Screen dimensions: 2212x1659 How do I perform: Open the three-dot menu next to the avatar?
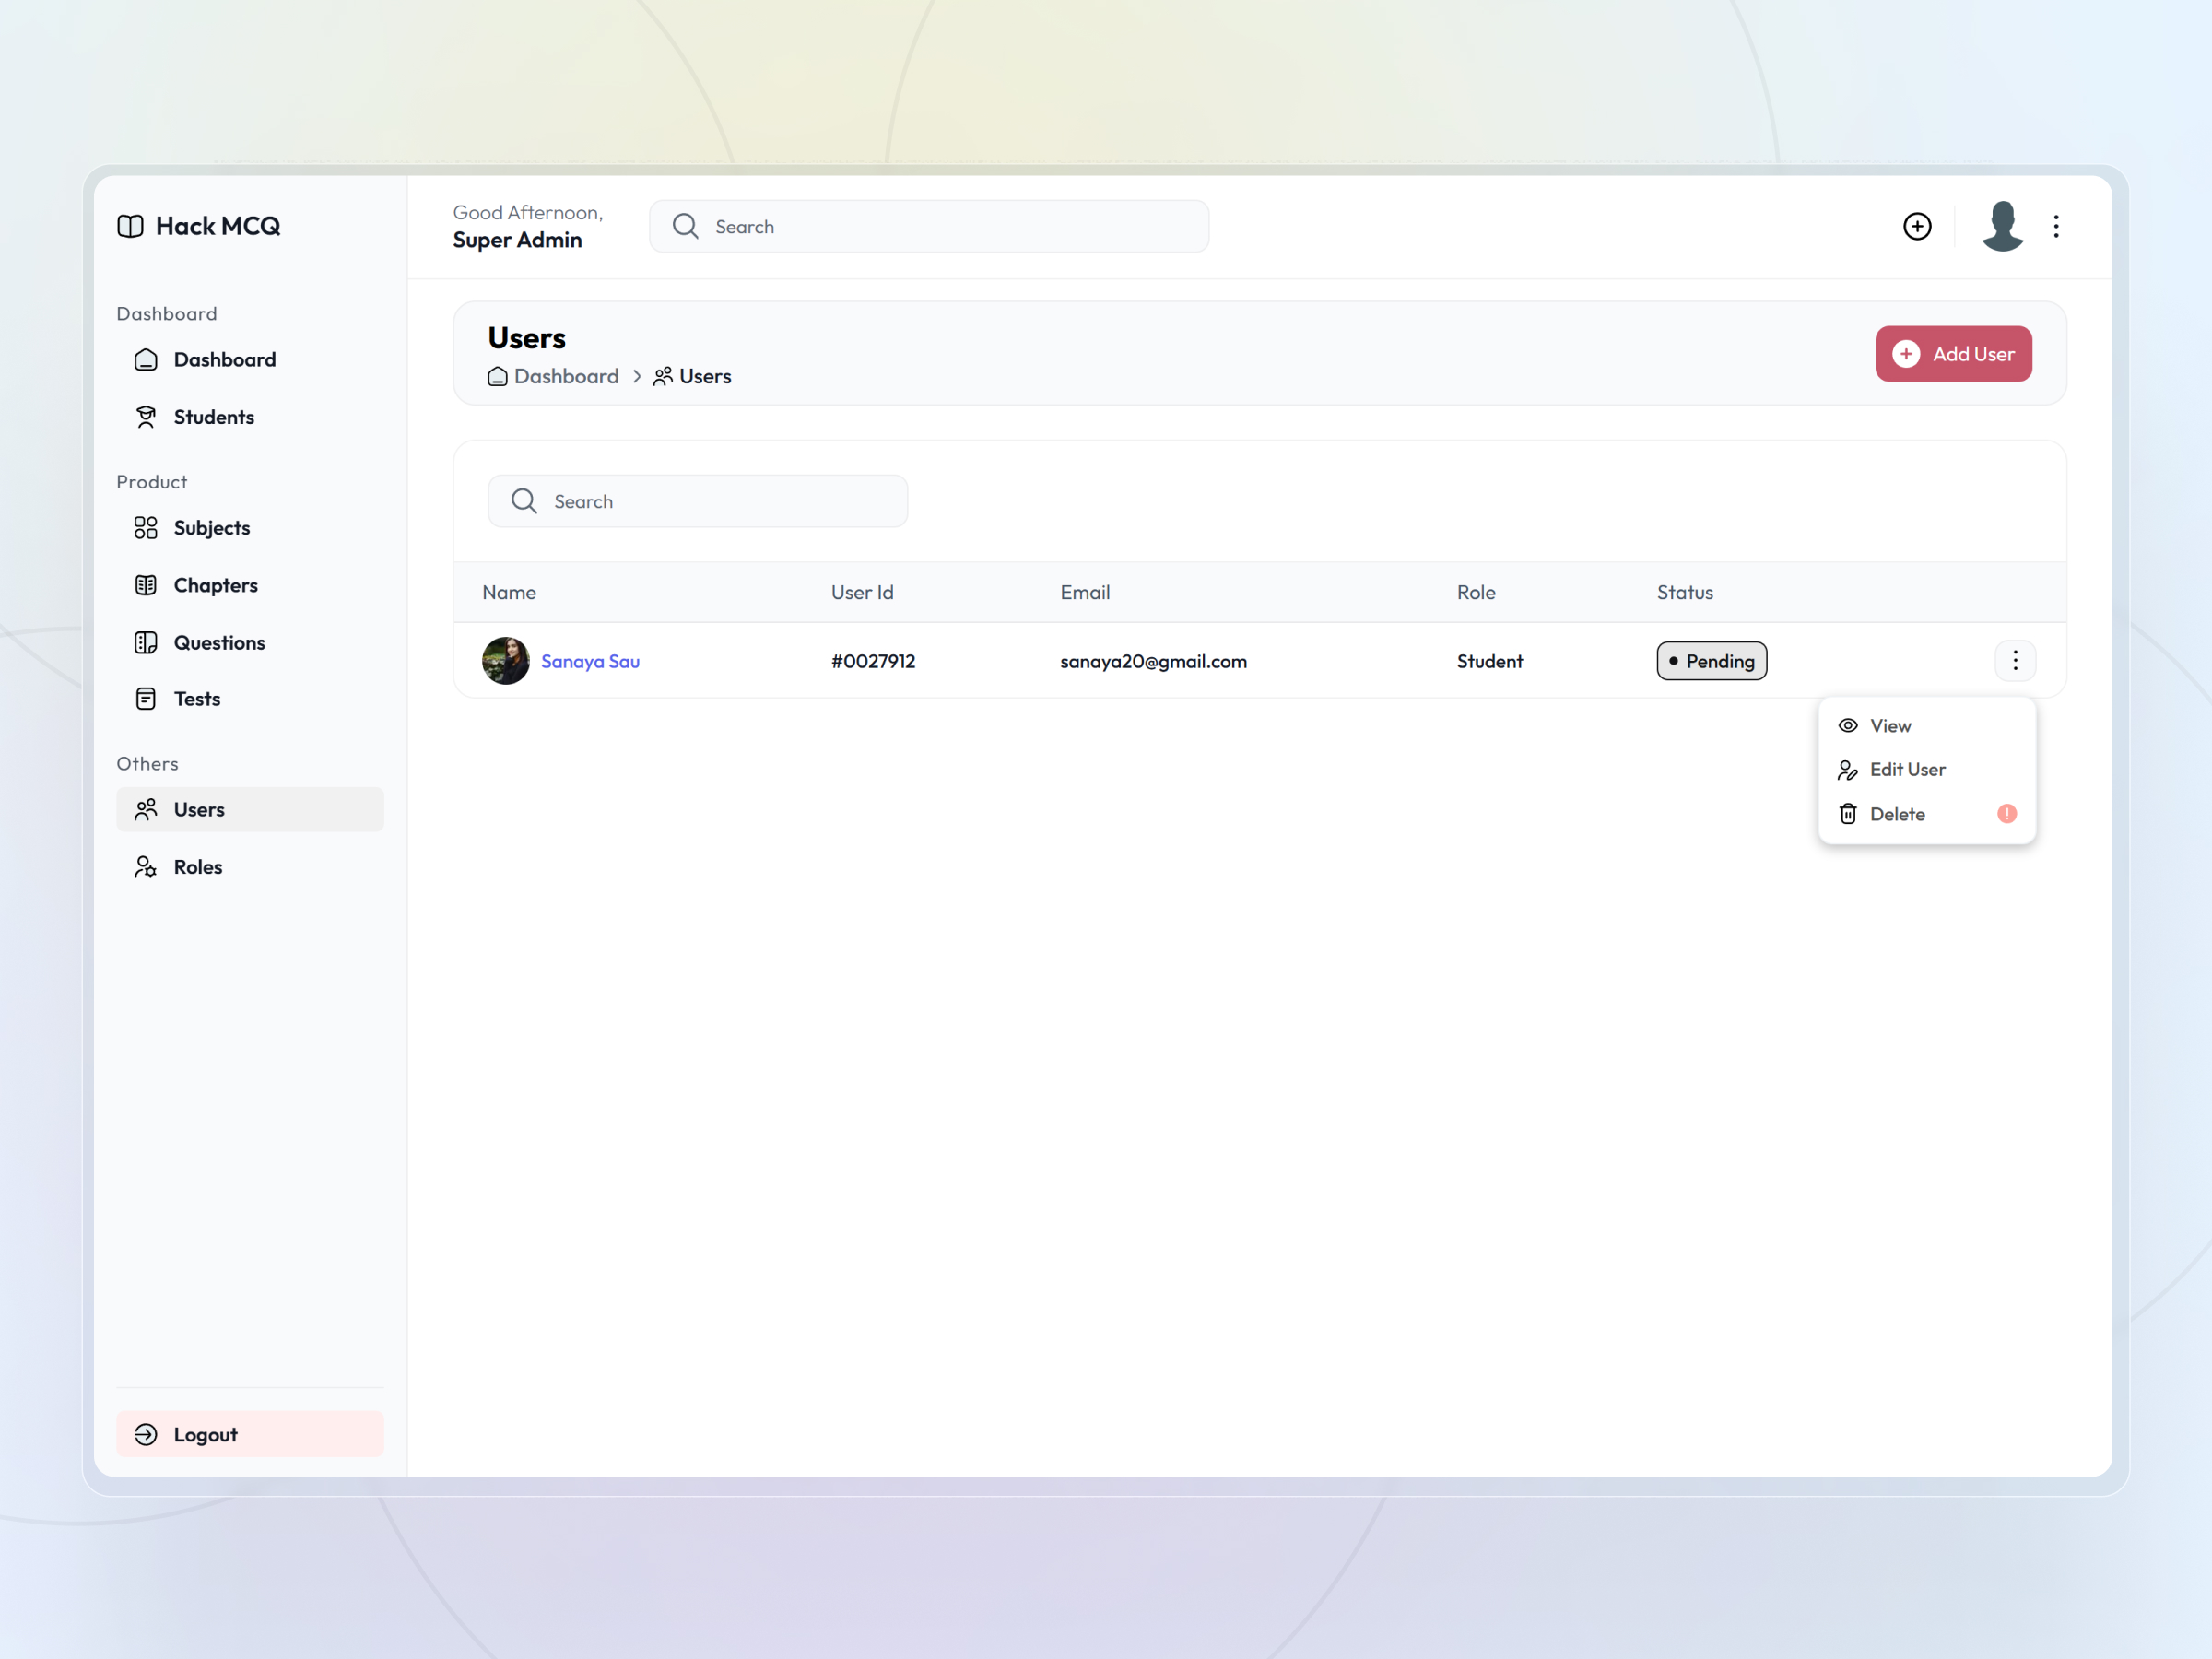click(x=2057, y=226)
